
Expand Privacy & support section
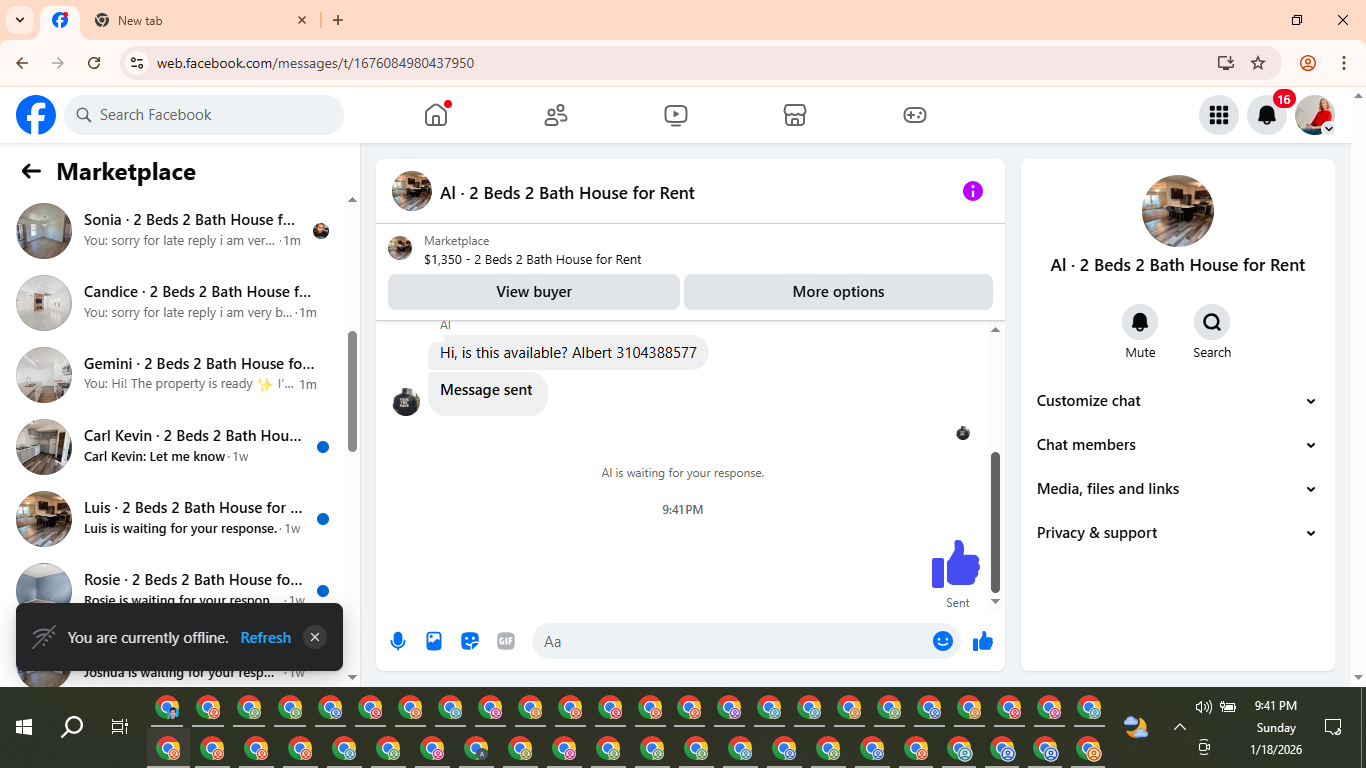[1177, 533]
